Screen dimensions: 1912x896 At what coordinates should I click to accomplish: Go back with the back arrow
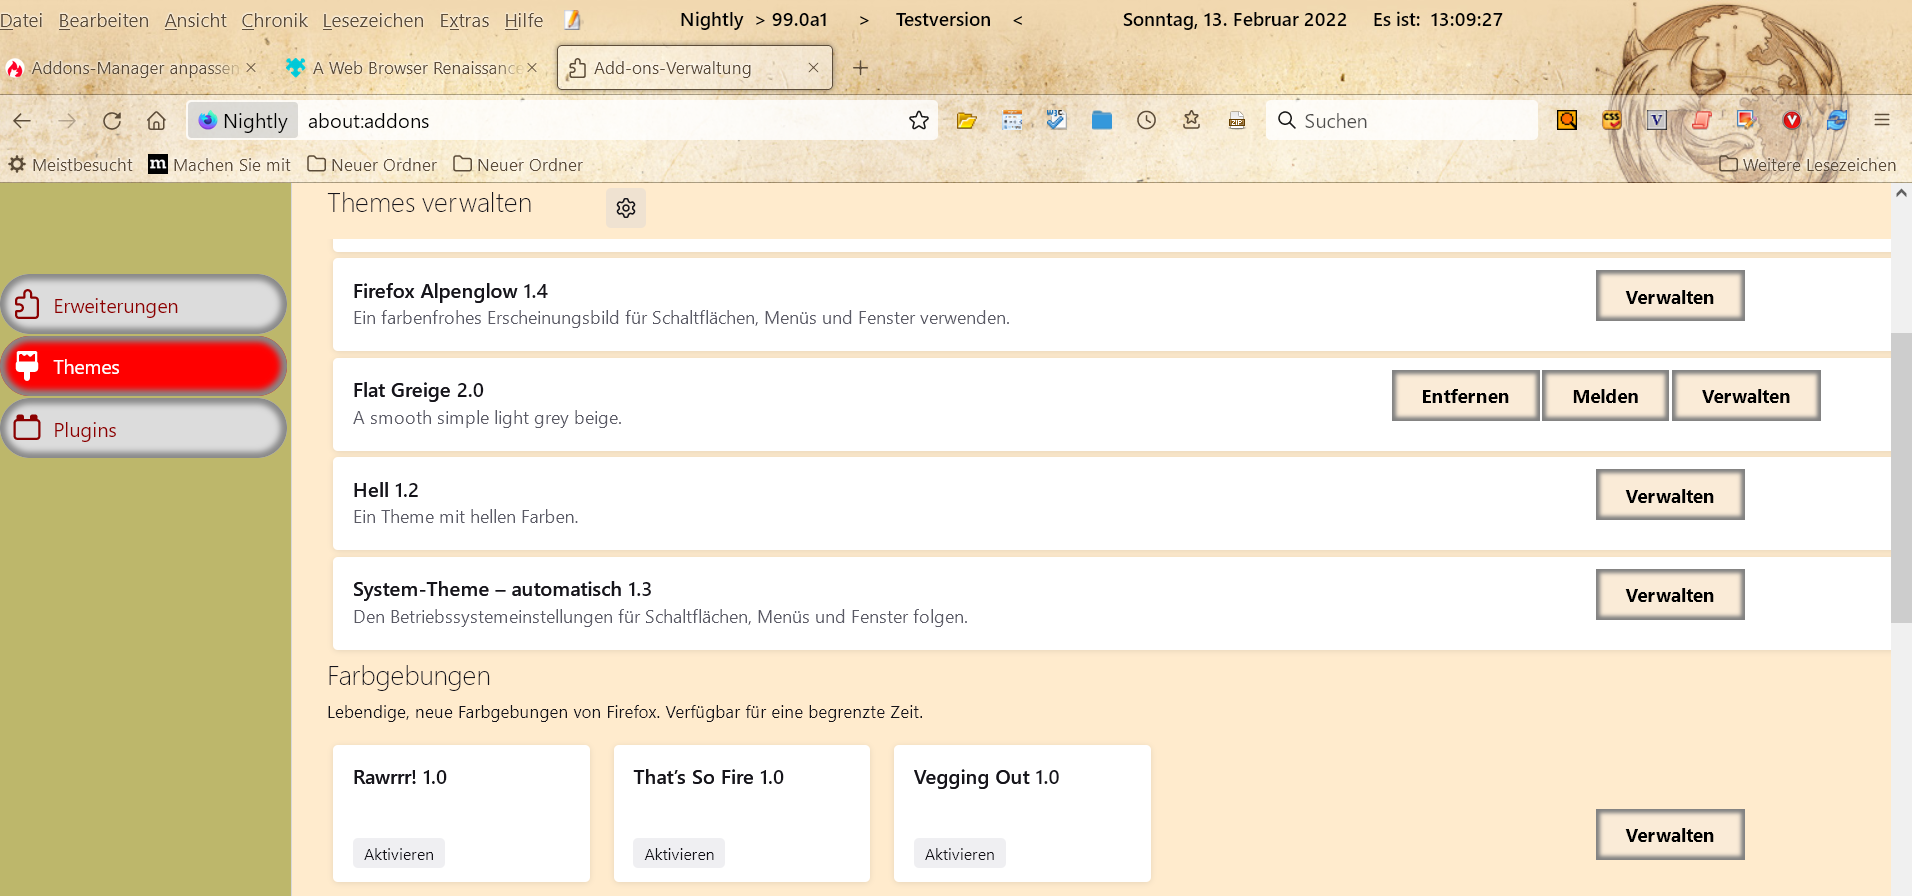coord(22,121)
